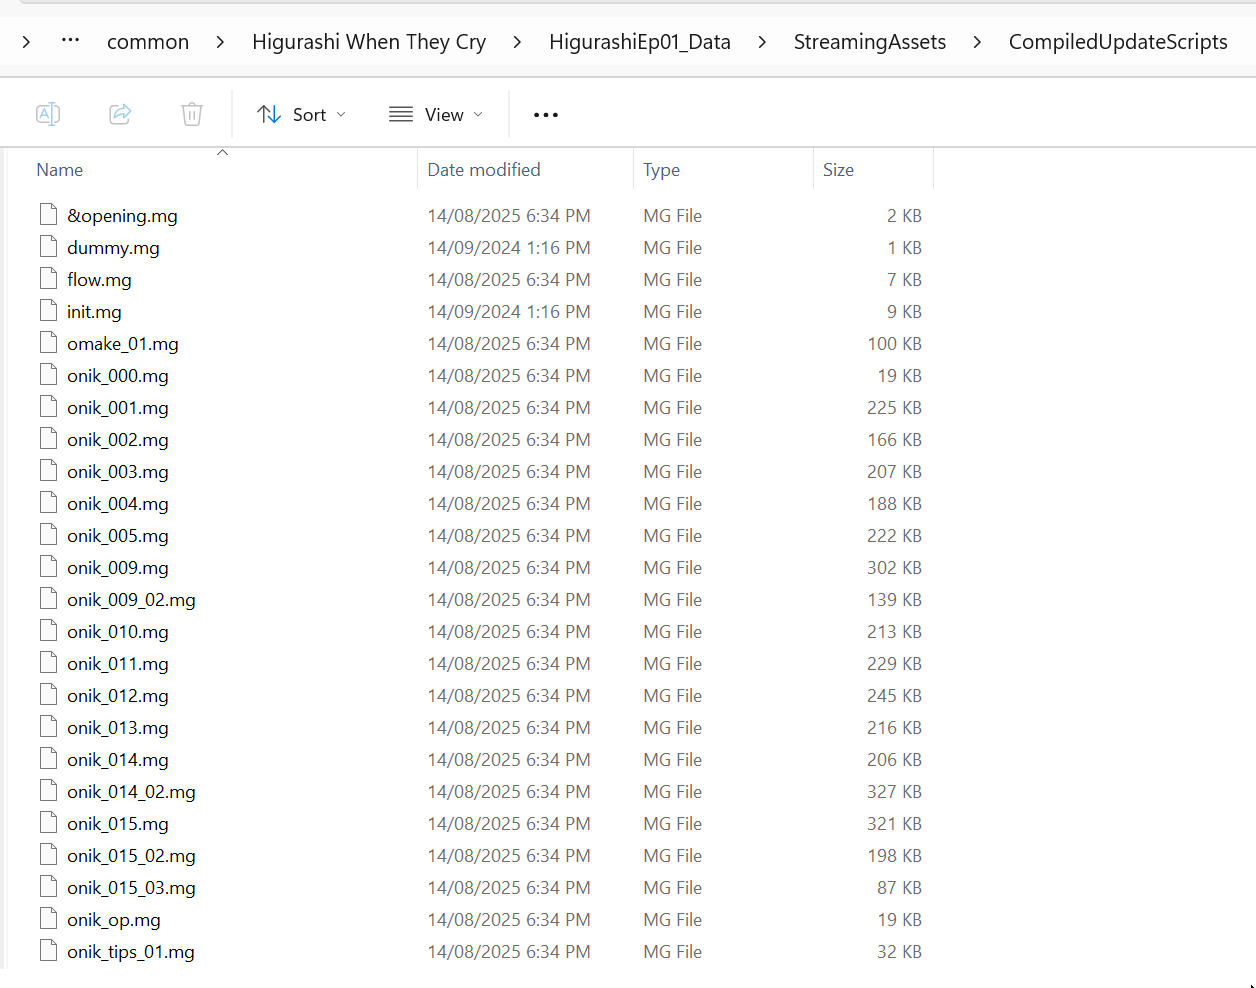Click the file icon beside init.mg
1256x988 pixels.
[48, 311]
